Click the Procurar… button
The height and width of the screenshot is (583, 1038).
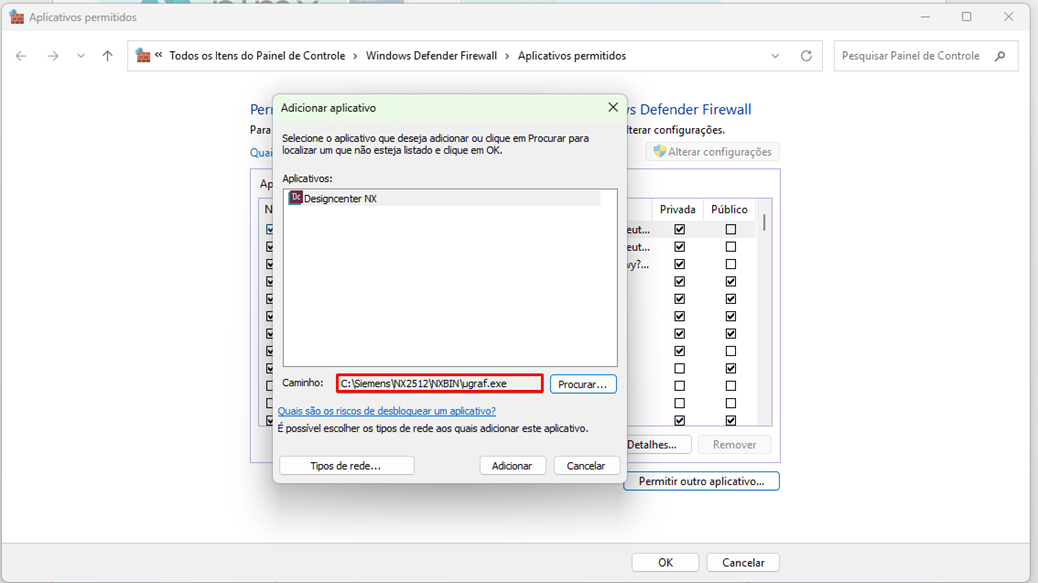[x=583, y=384]
